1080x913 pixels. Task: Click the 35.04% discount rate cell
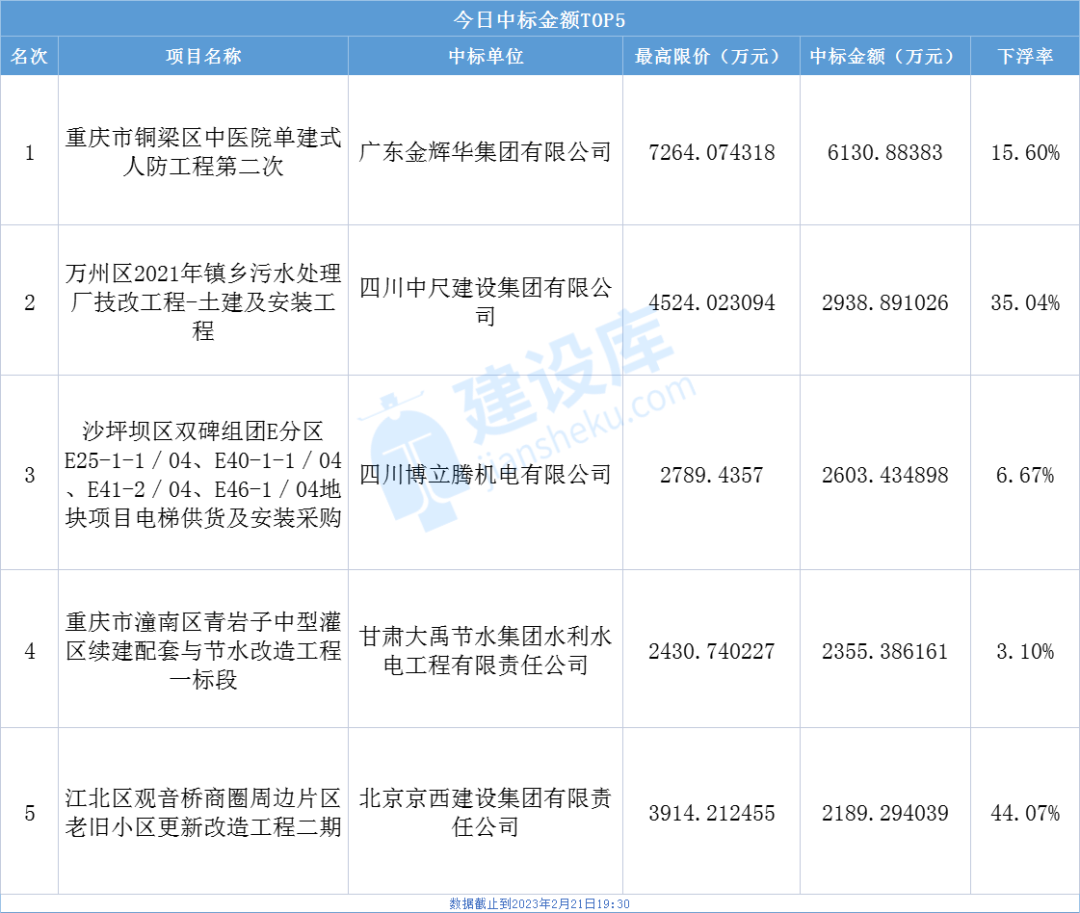pyautogui.click(x=1025, y=303)
